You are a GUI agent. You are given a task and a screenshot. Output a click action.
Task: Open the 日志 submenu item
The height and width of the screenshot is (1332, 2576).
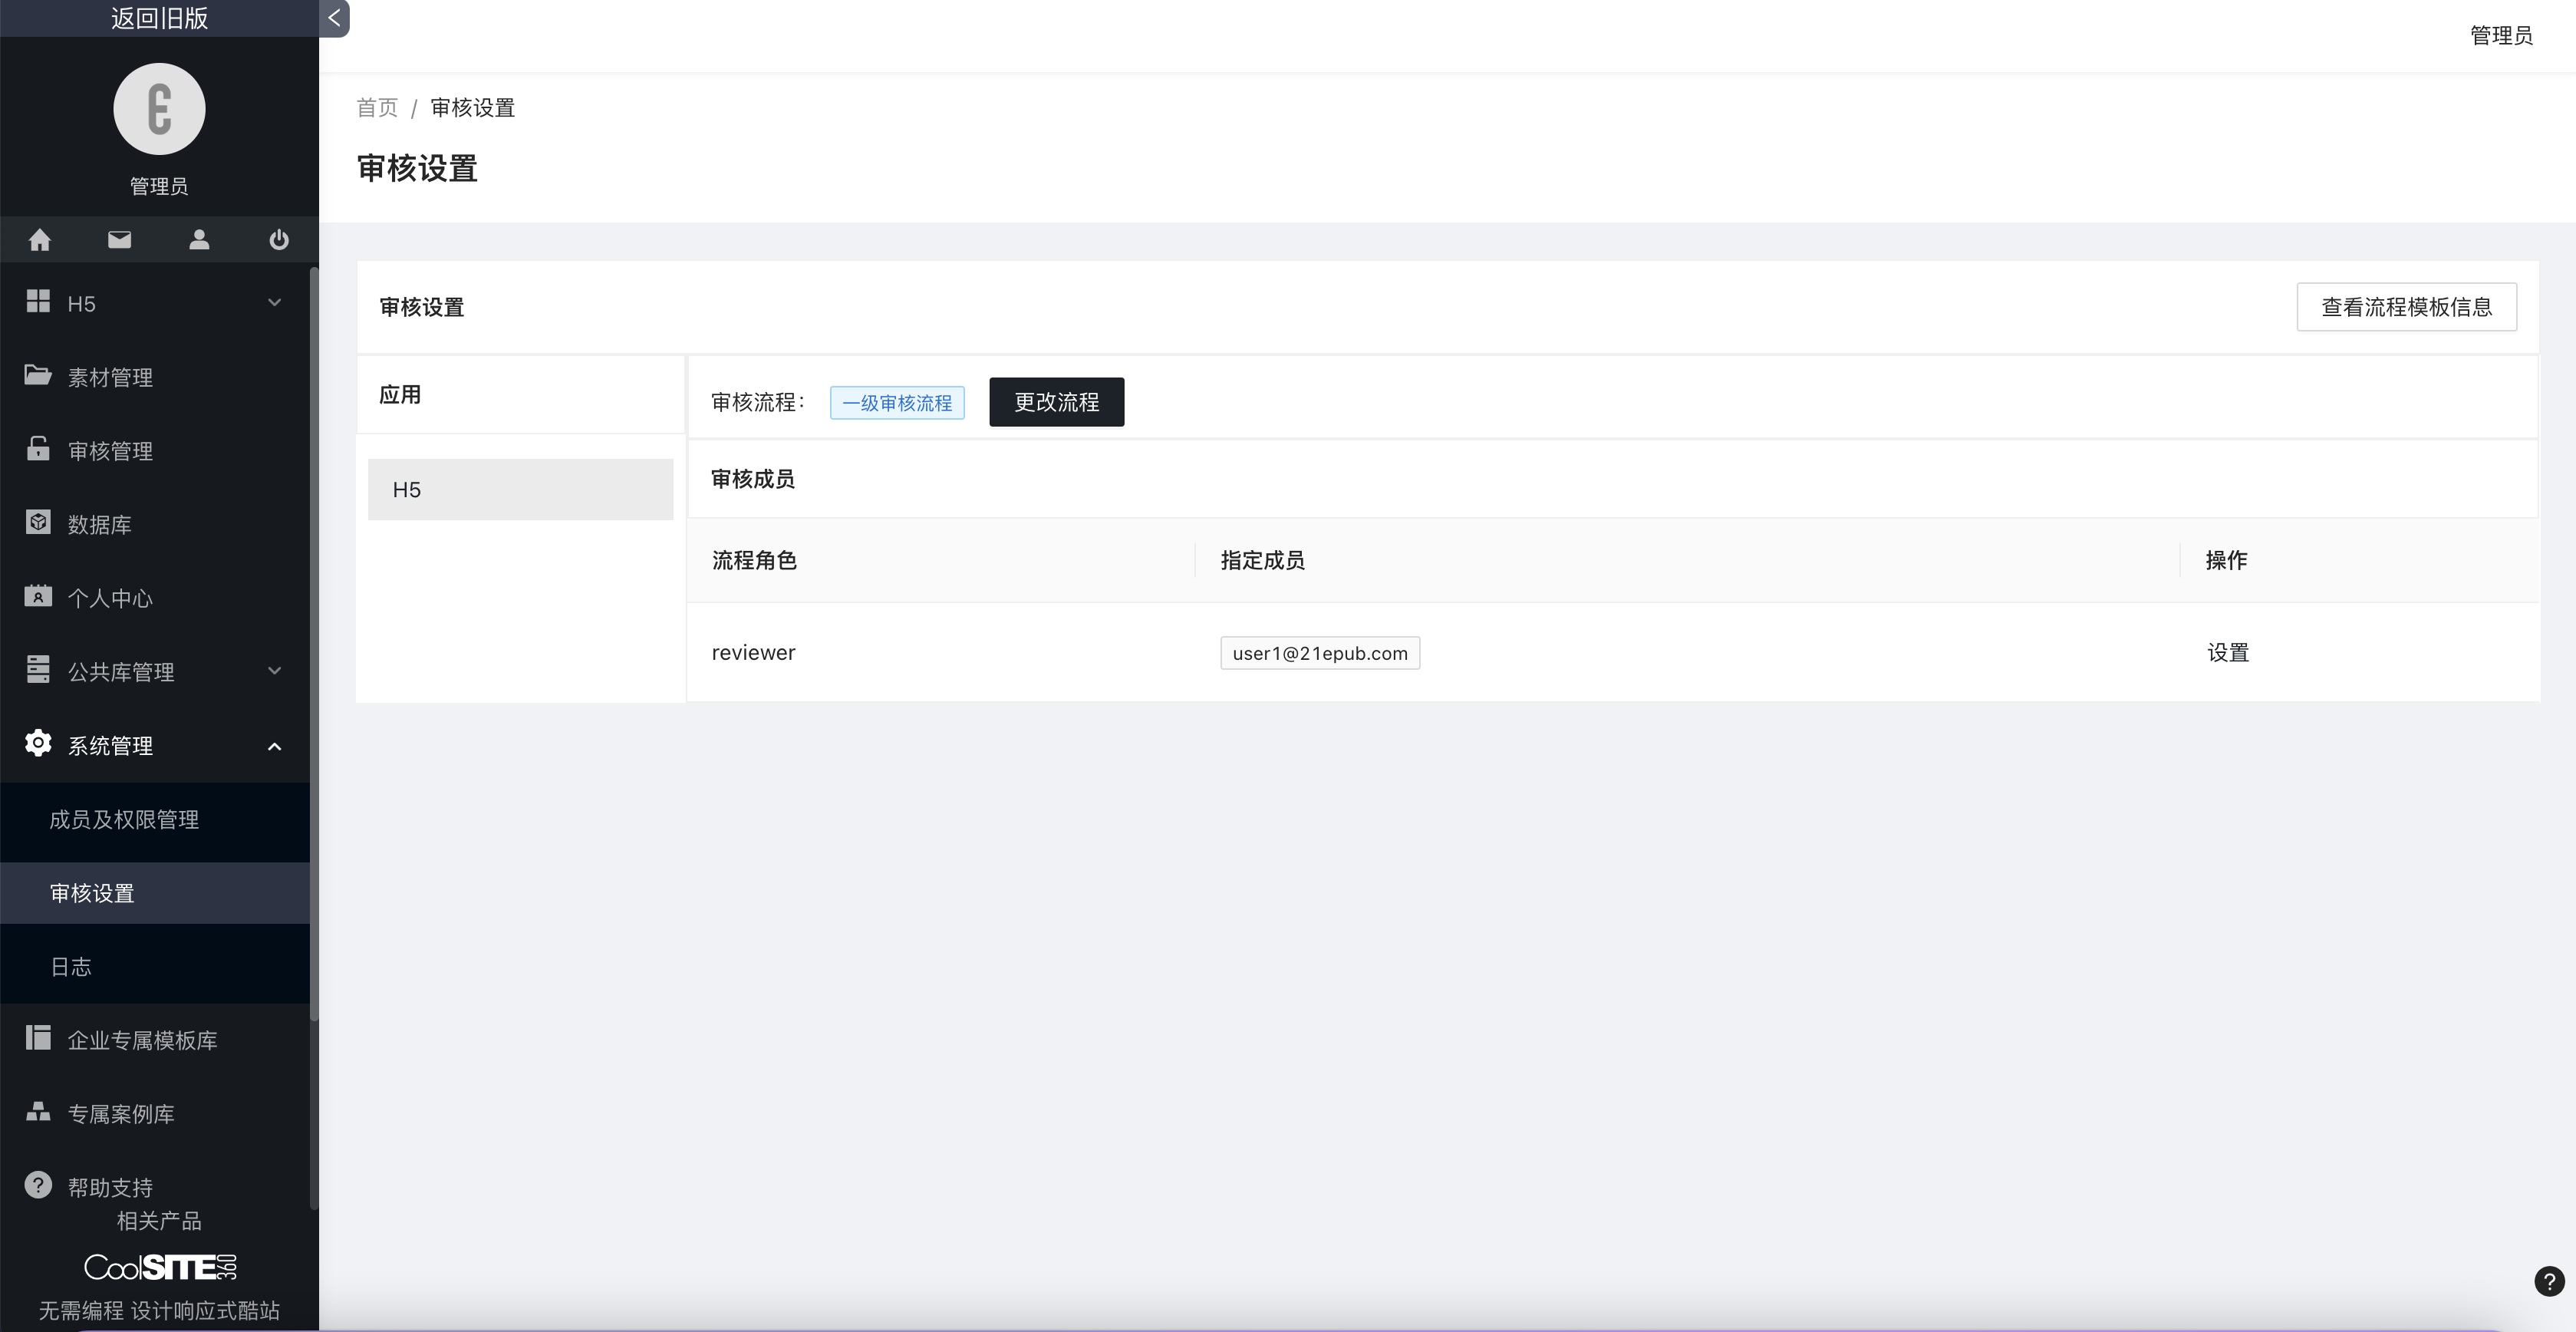click(71, 967)
